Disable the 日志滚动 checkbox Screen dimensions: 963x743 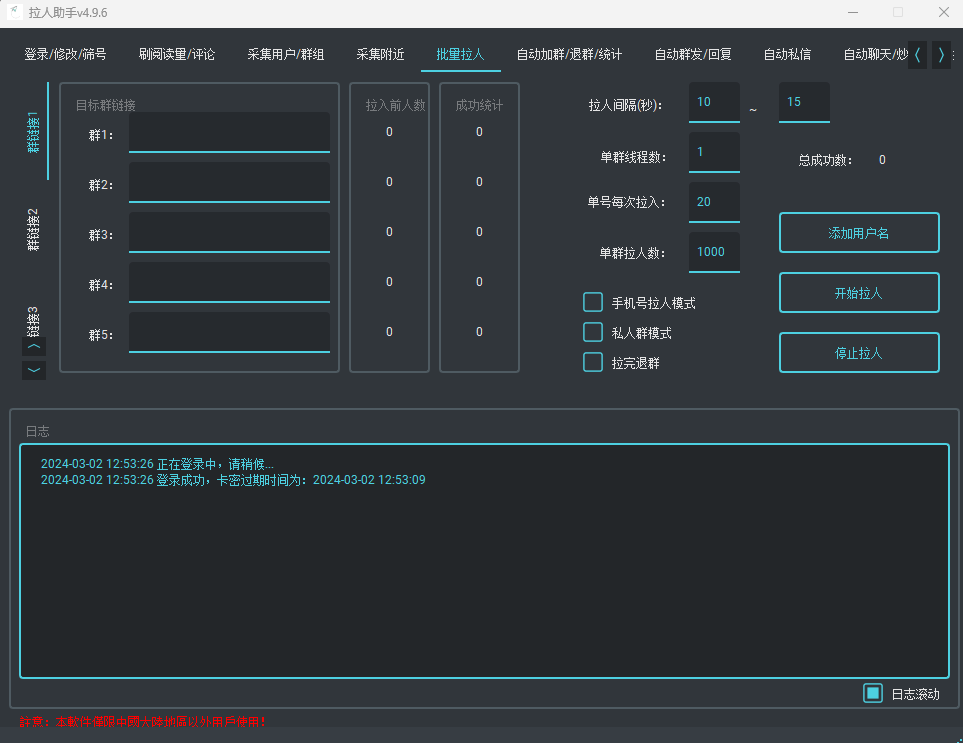point(873,693)
